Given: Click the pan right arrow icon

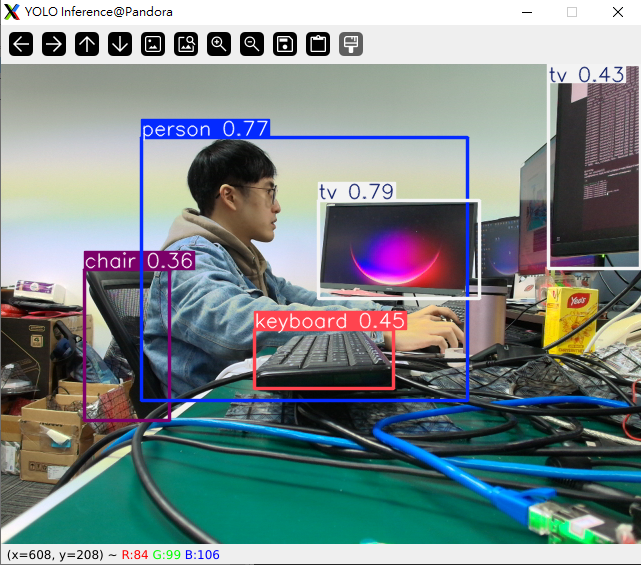Looking at the screenshot, I should pos(54,44).
